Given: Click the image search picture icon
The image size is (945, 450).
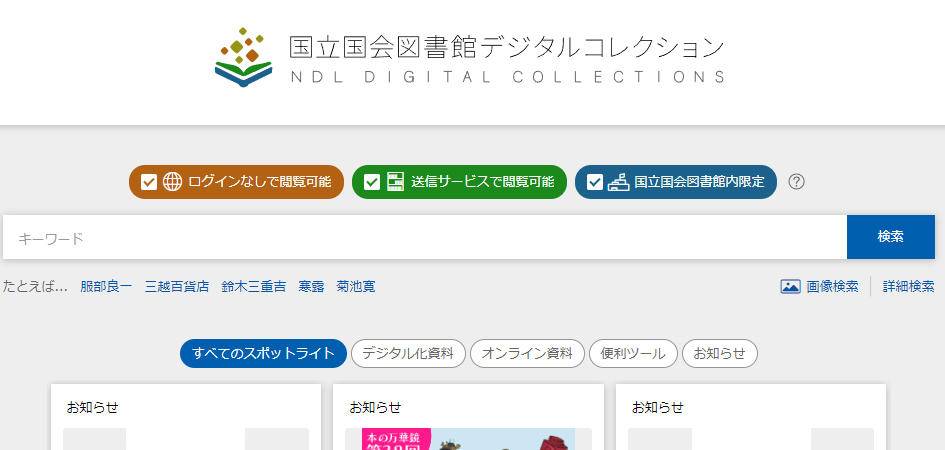Looking at the screenshot, I should (x=790, y=286).
